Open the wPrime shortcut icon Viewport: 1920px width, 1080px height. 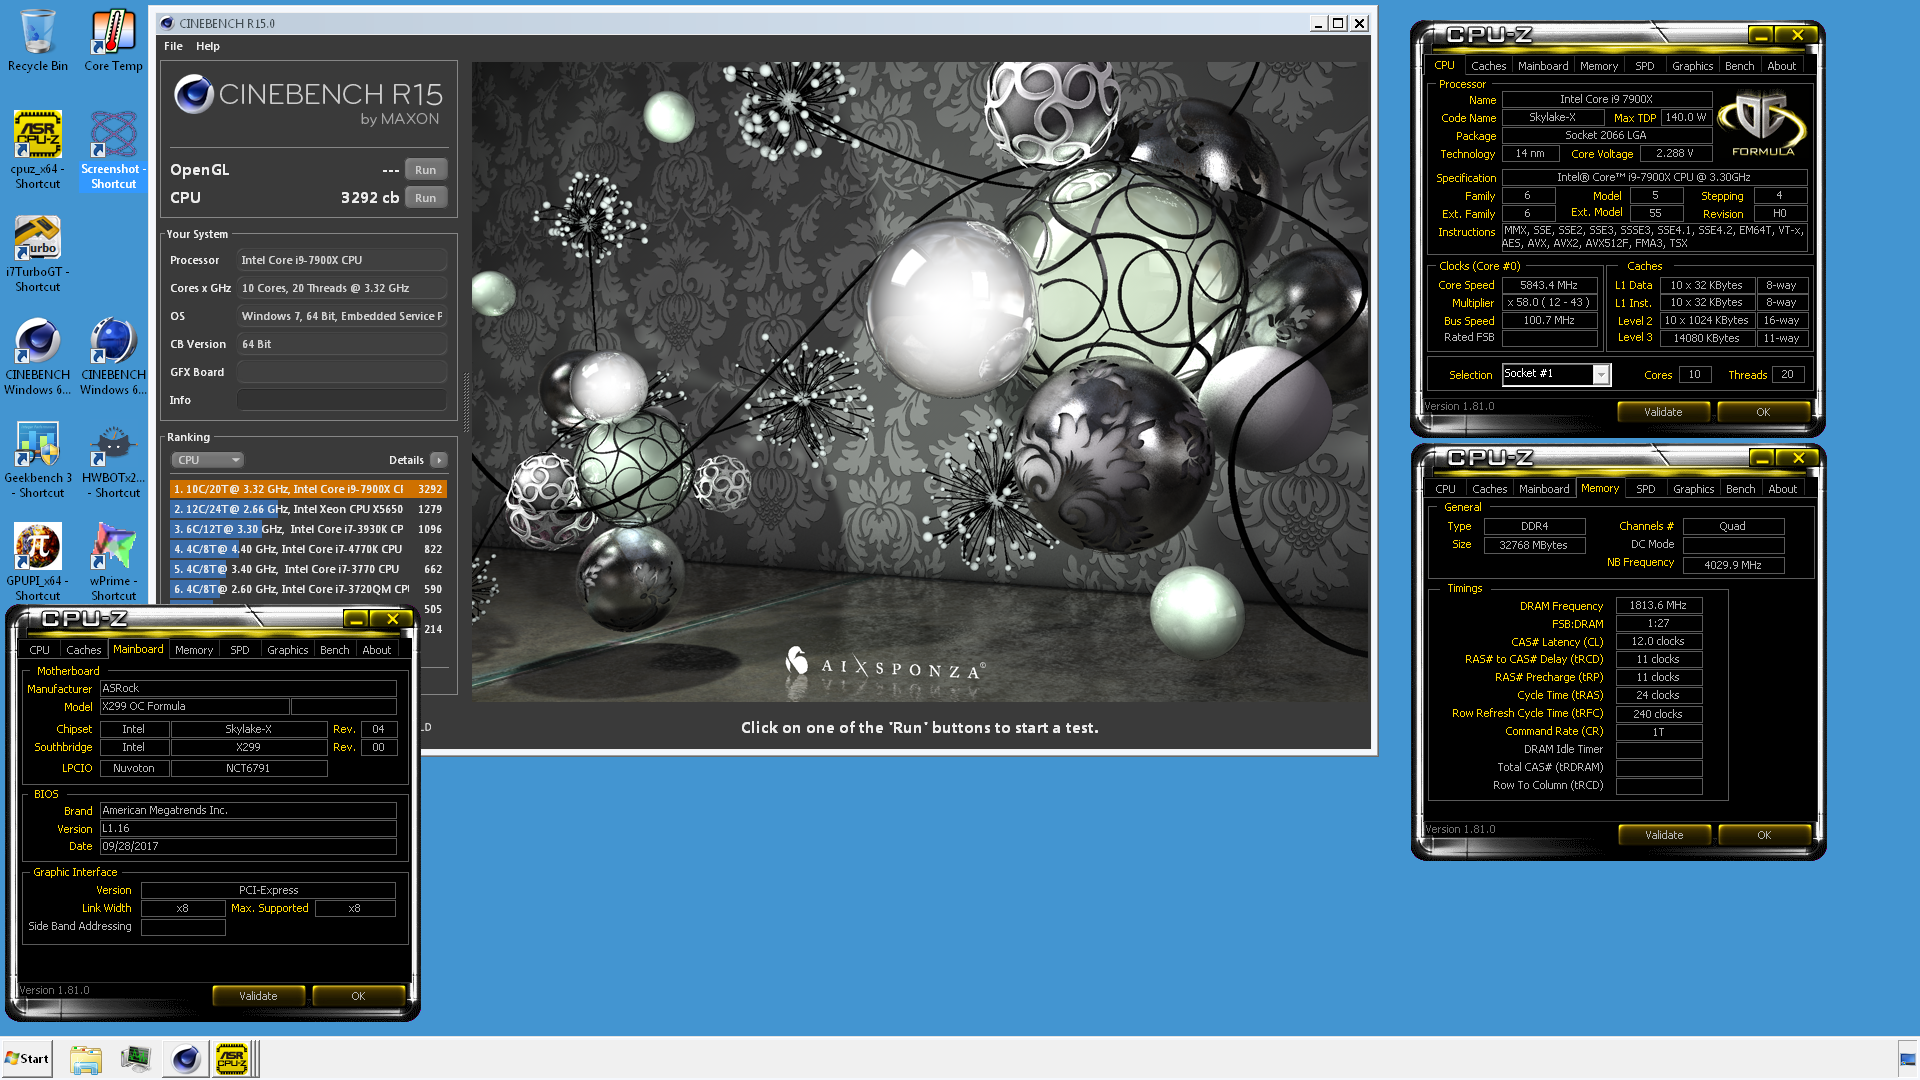[x=113, y=562]
